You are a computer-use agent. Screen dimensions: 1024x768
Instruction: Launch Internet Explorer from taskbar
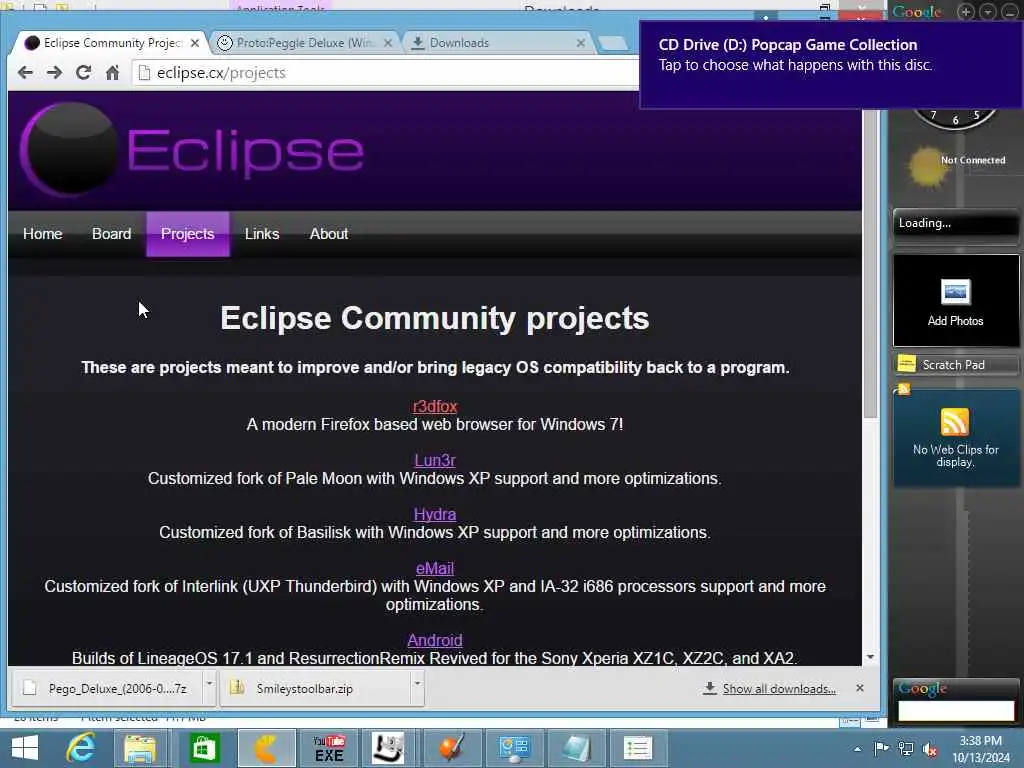(x=81, y=748)
